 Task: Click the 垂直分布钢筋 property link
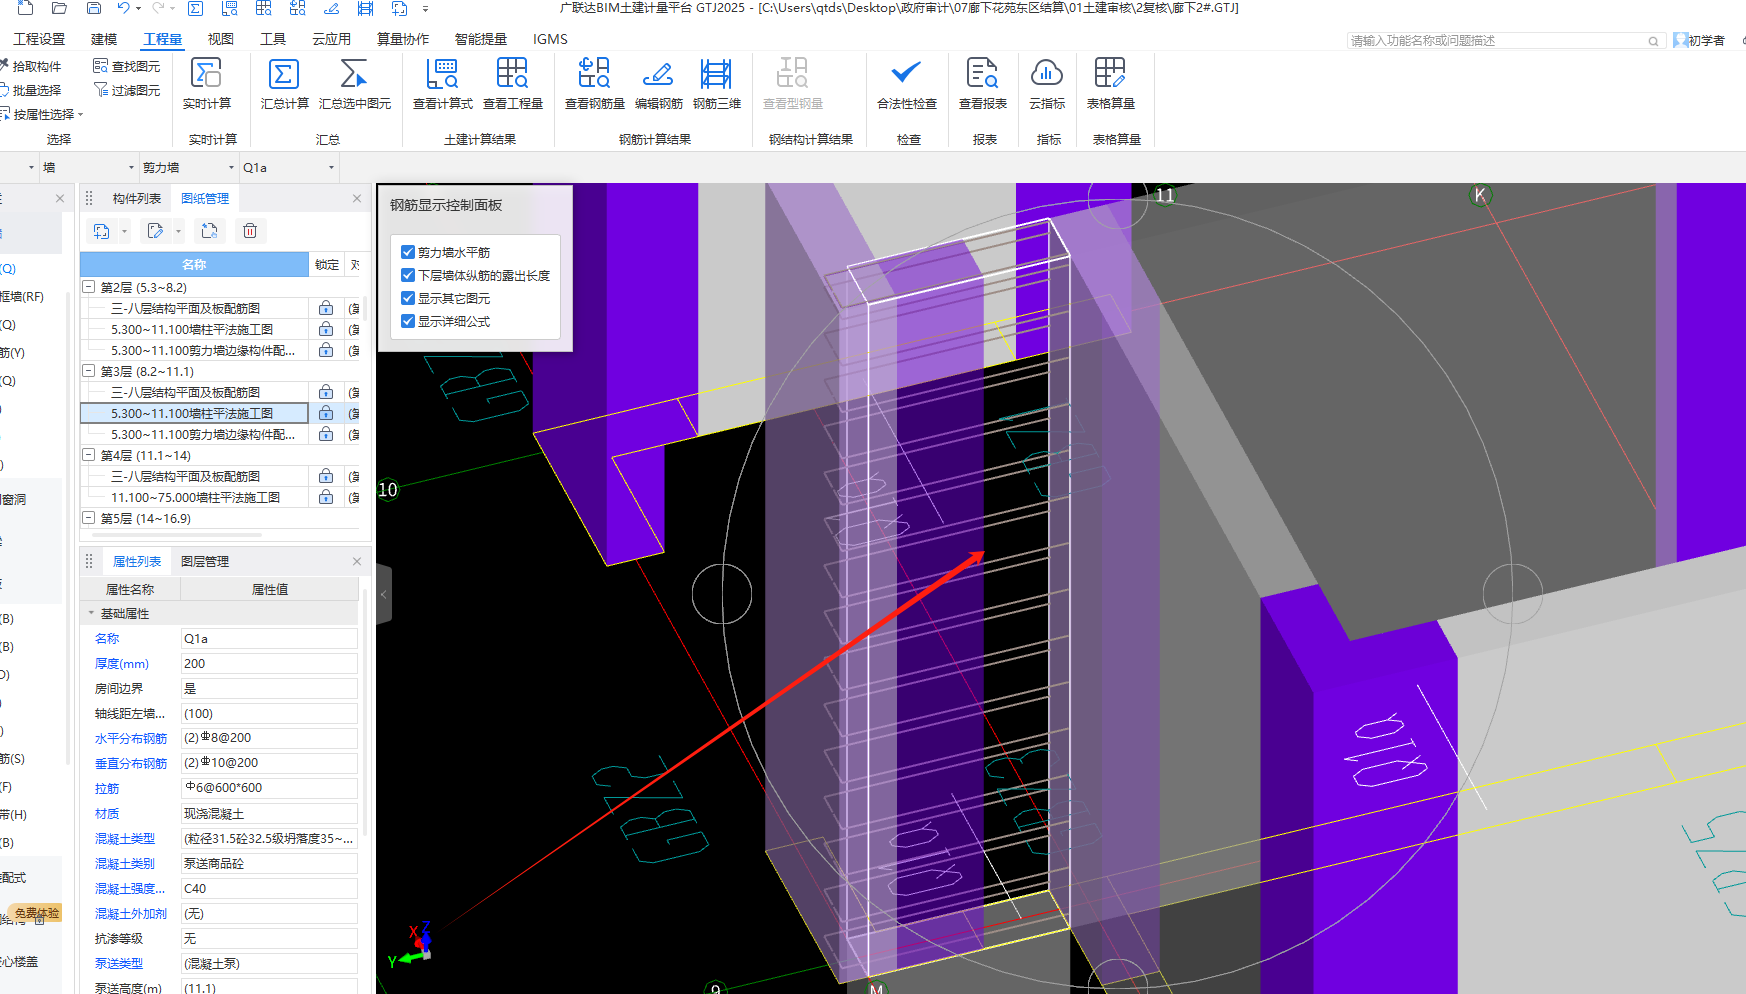coord(131,763)
